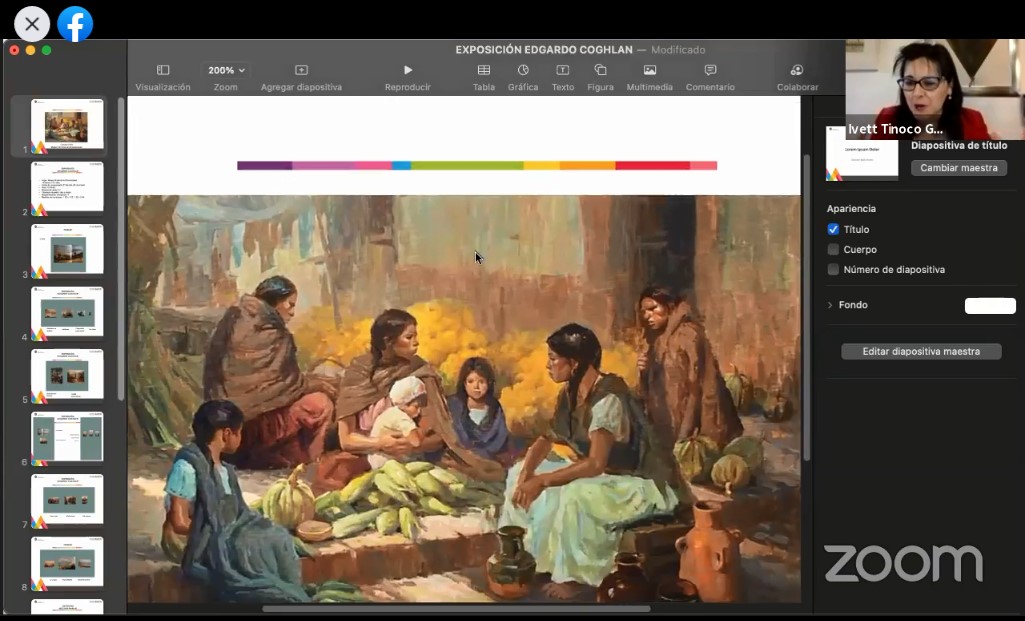Viewport: 1025px width, 621px height.
Task: Select the market painting on the slide
Action: point(464,399)
